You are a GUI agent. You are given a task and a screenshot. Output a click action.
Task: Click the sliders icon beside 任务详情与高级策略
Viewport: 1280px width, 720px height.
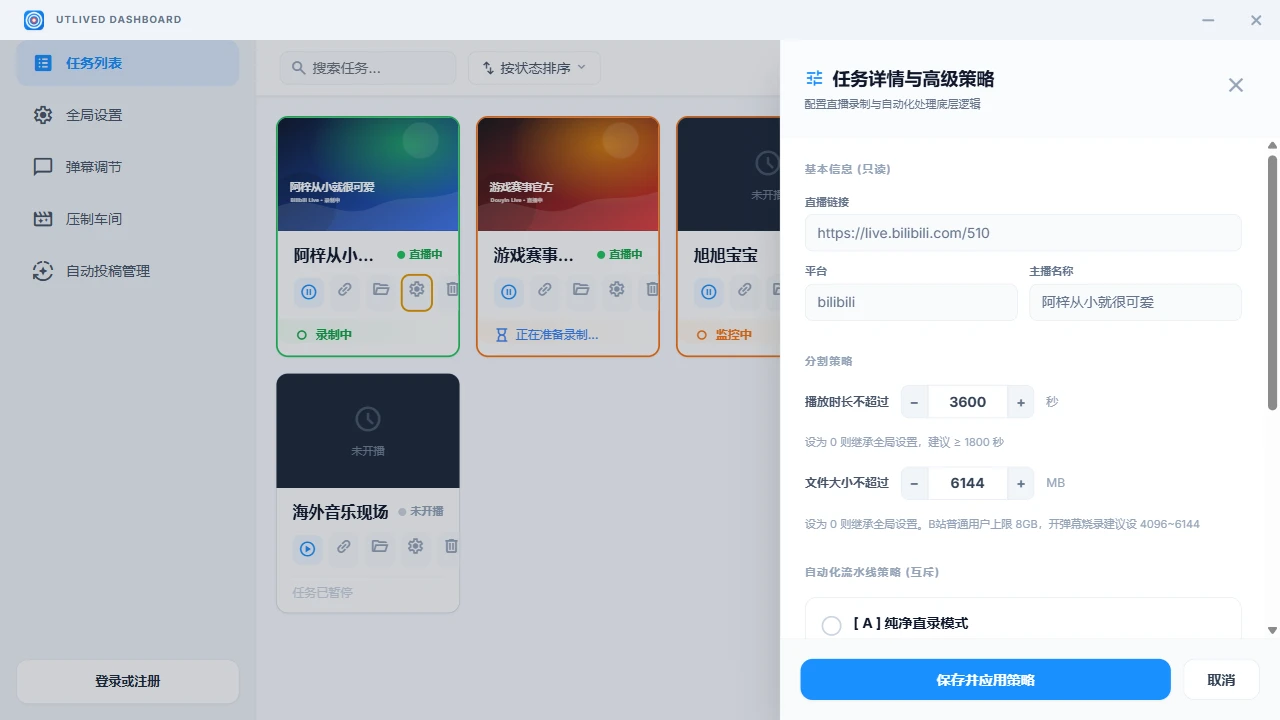point(814,79)
